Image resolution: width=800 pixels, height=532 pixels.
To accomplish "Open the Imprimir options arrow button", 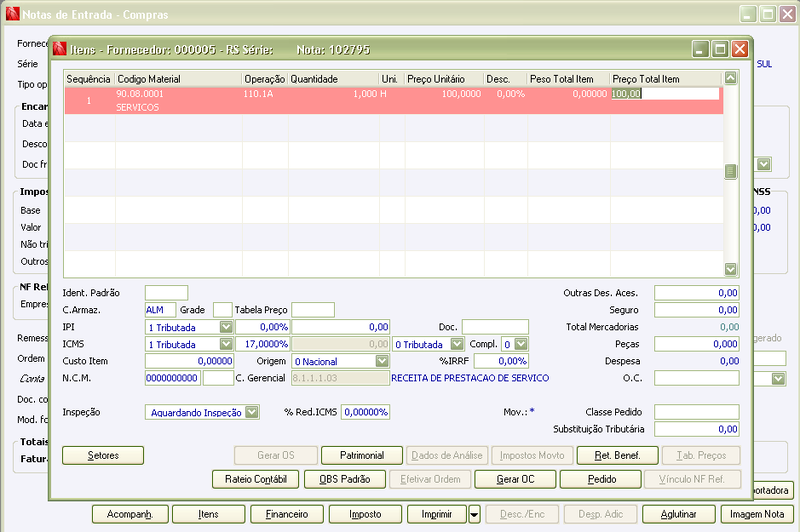I will [x=474, y=514].
